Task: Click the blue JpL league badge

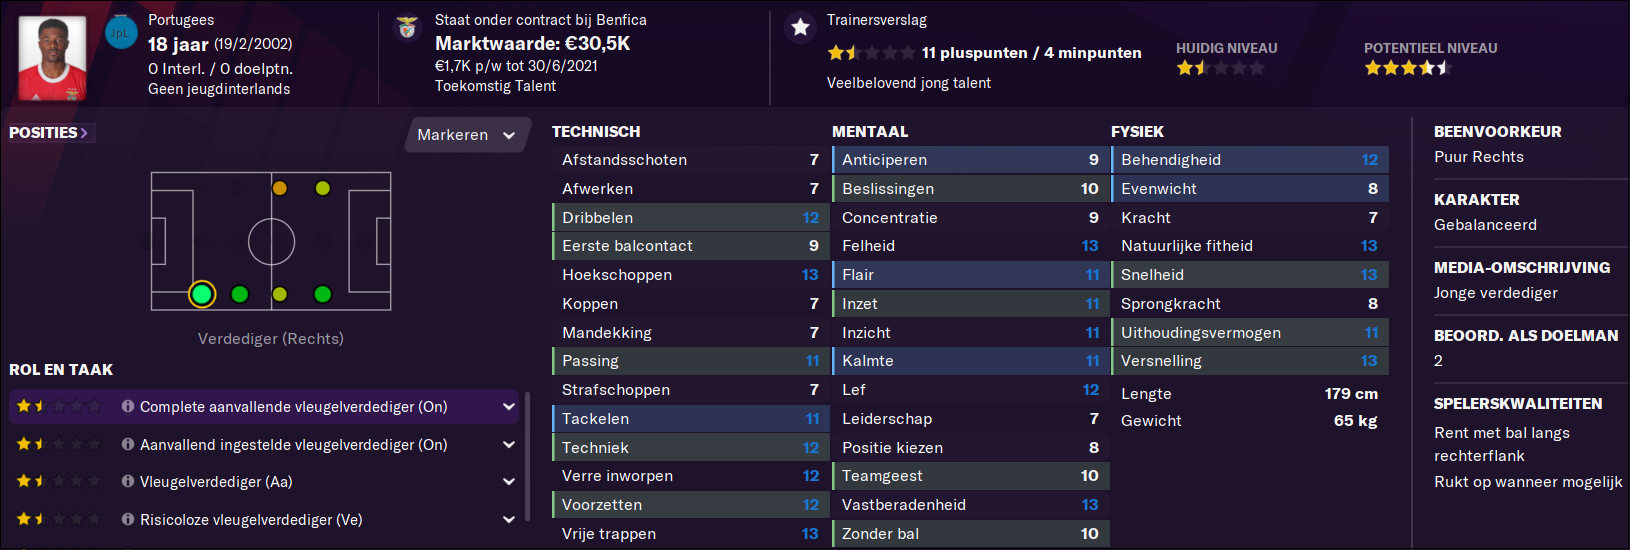Action: pos(120,32)
